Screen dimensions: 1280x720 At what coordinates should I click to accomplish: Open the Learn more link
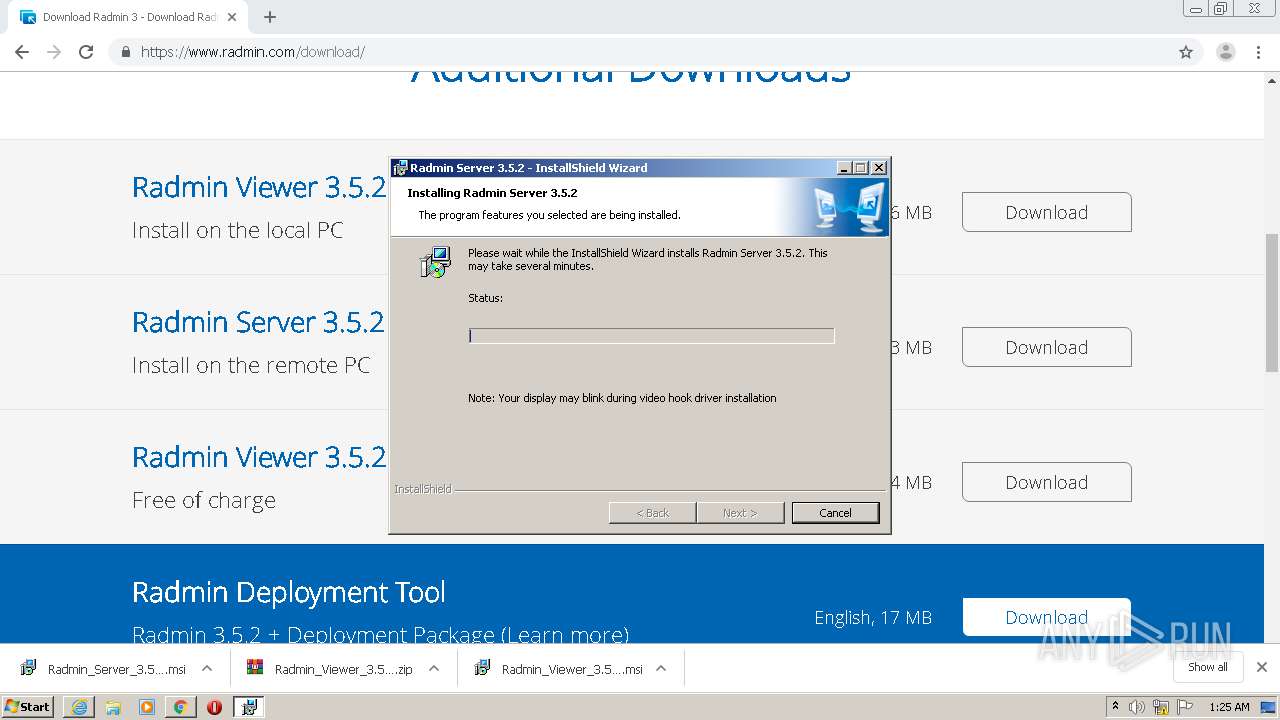[565, 634]
